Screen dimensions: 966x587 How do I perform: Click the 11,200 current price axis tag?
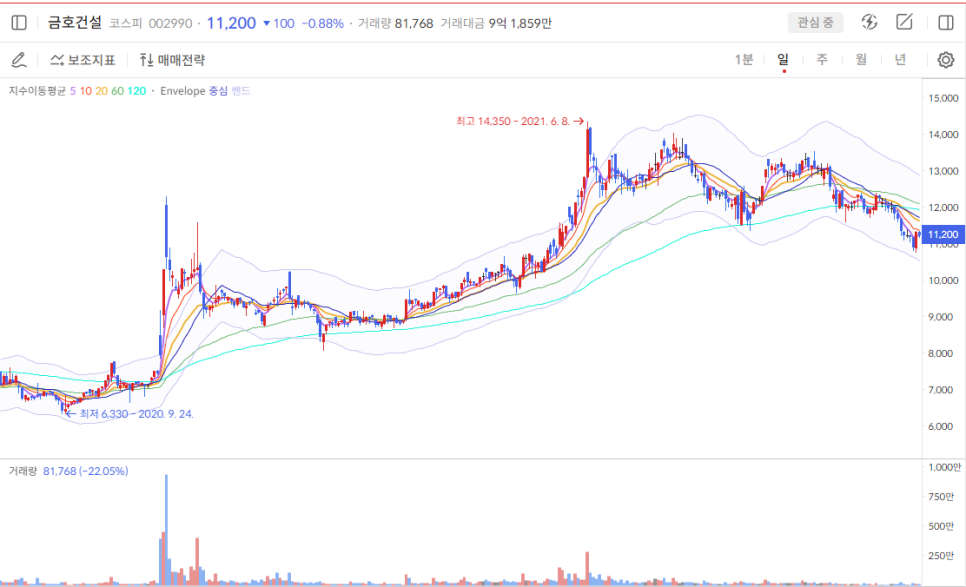(x=943, y=234)
